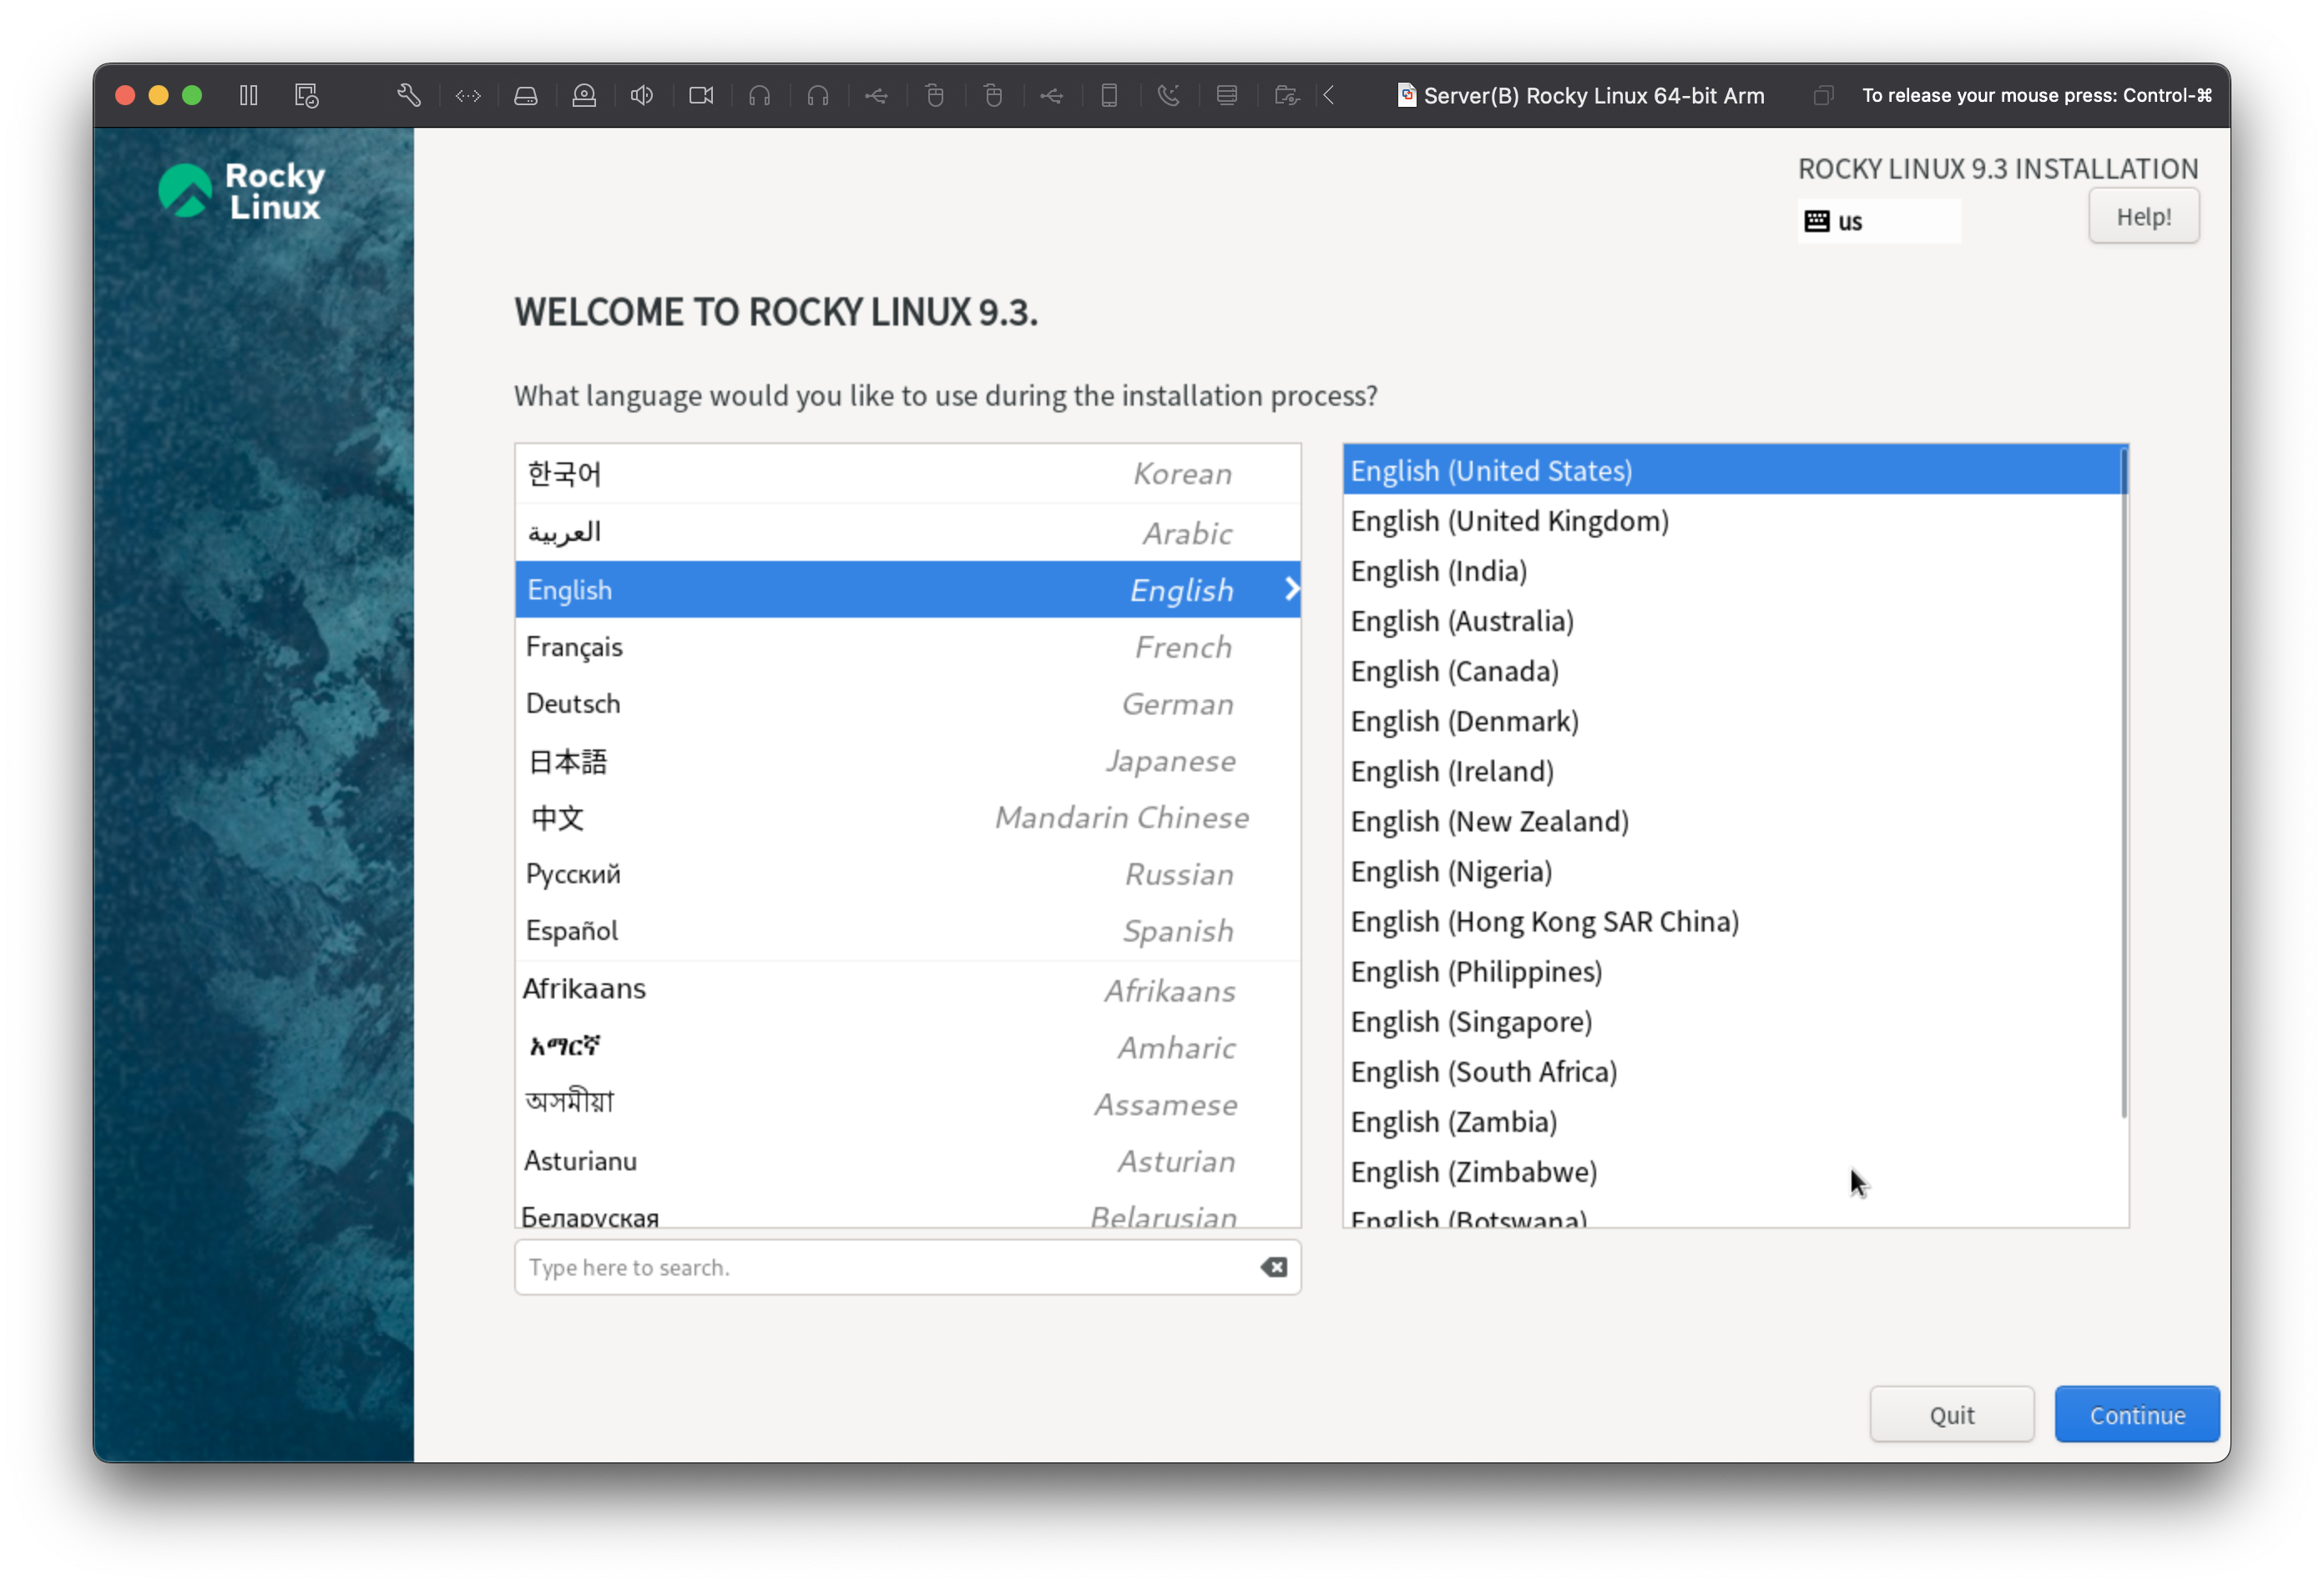2324x1586 pixels.
Task: Collapse toolbar with left chevron
Action: [1329, 96]
